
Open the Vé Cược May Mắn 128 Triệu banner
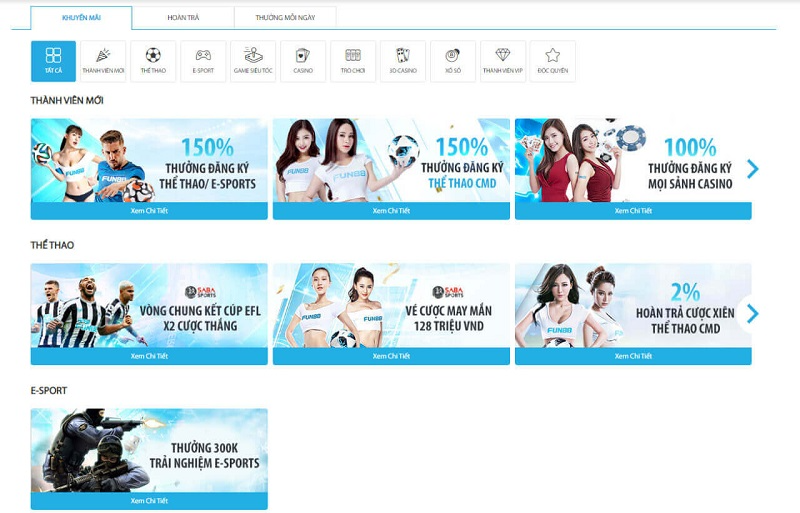point(391,306)
